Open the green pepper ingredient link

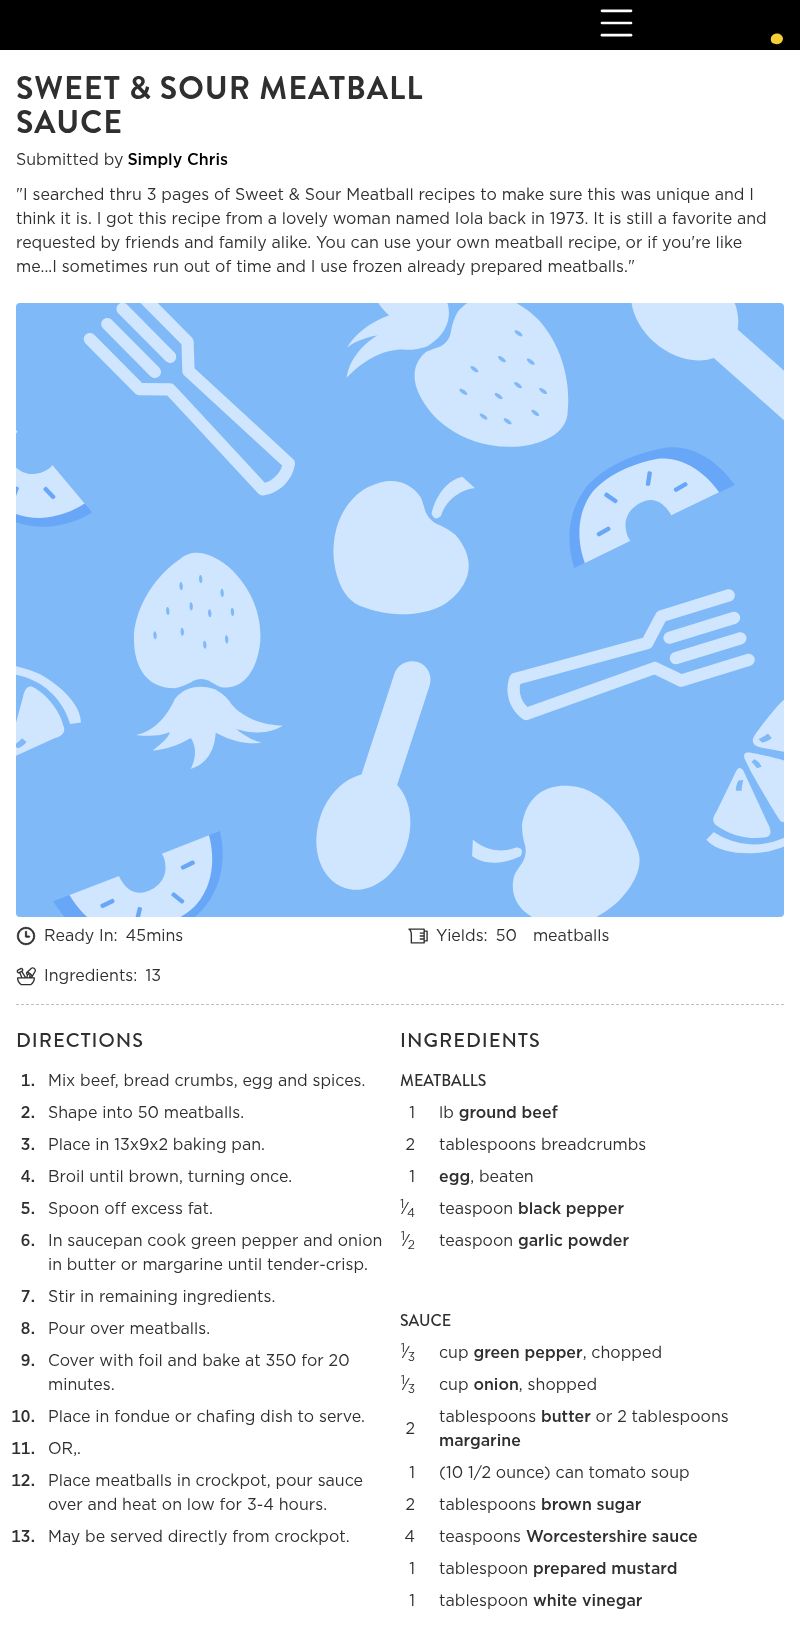tap(528, 1352)
